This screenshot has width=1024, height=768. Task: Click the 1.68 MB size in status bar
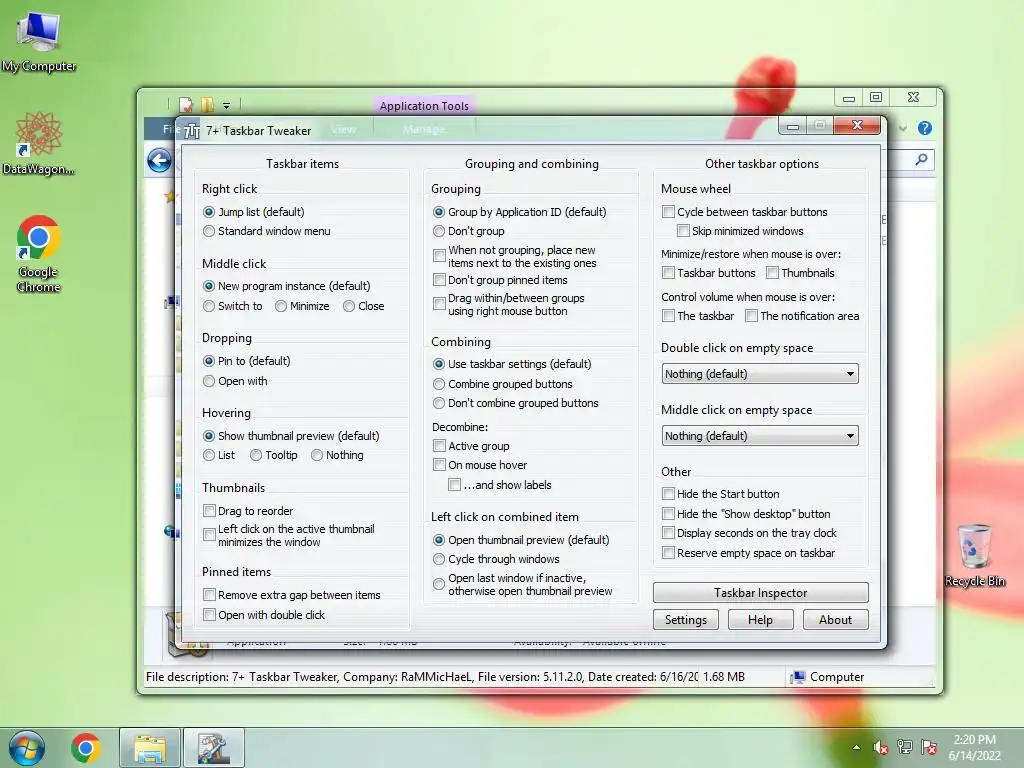pos(724,677)
